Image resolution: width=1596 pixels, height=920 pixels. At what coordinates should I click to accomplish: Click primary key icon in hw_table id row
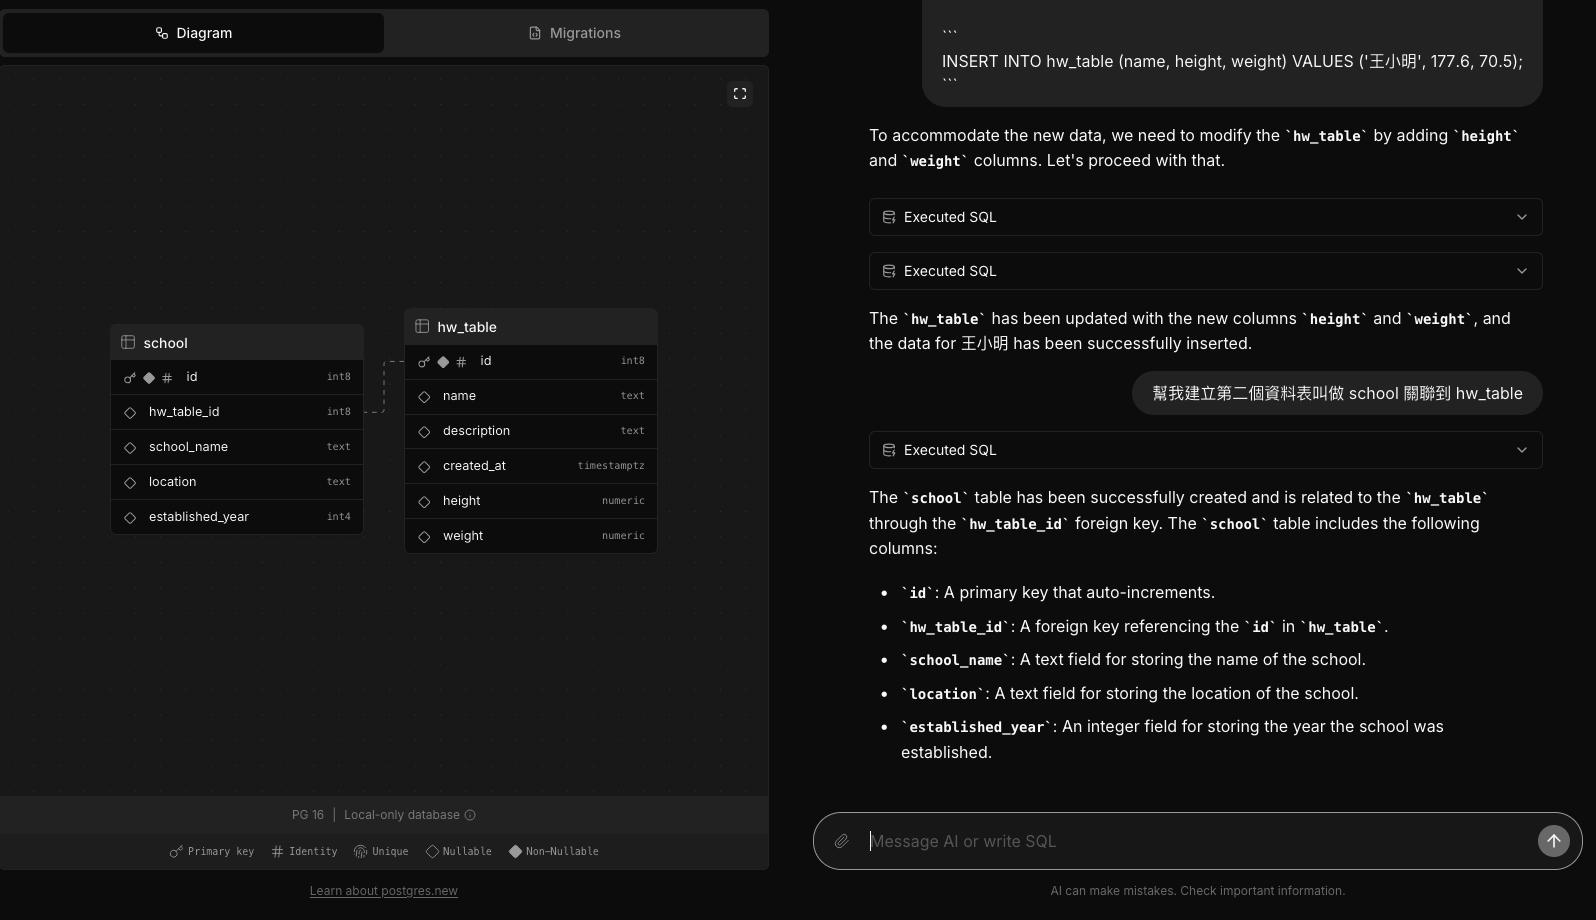(x=424, y=362)
